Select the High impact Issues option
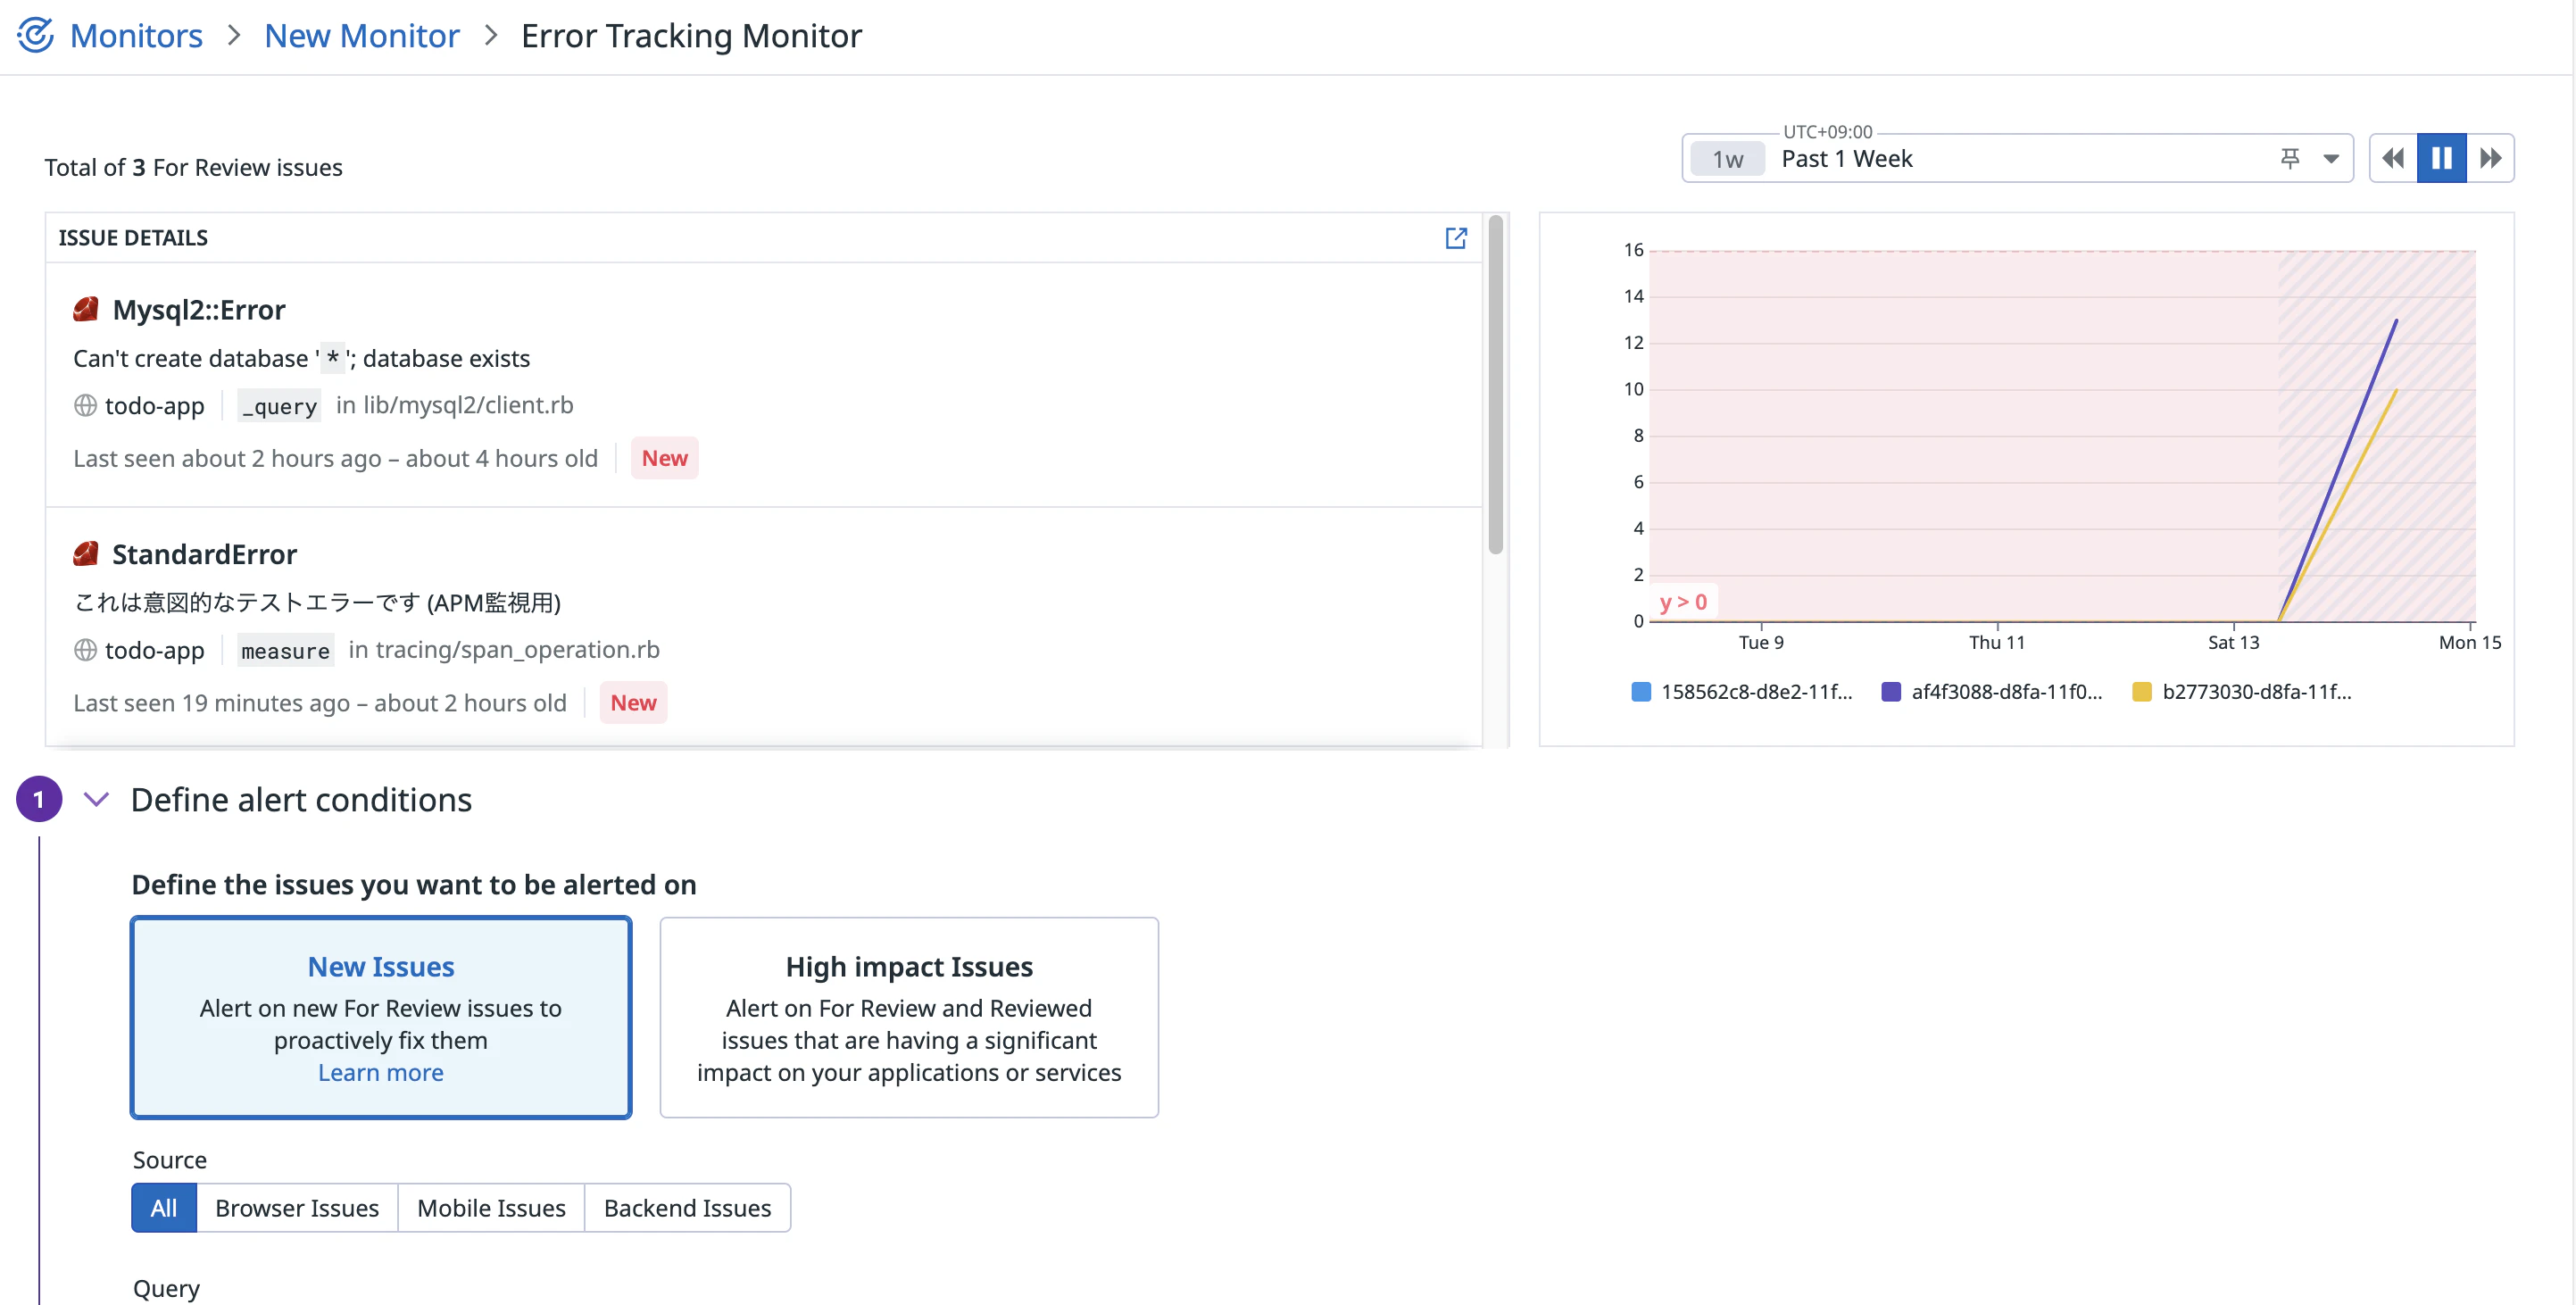This screenshot has width=2576, height=1305. pyautogui.click(x=909, y=1017)
